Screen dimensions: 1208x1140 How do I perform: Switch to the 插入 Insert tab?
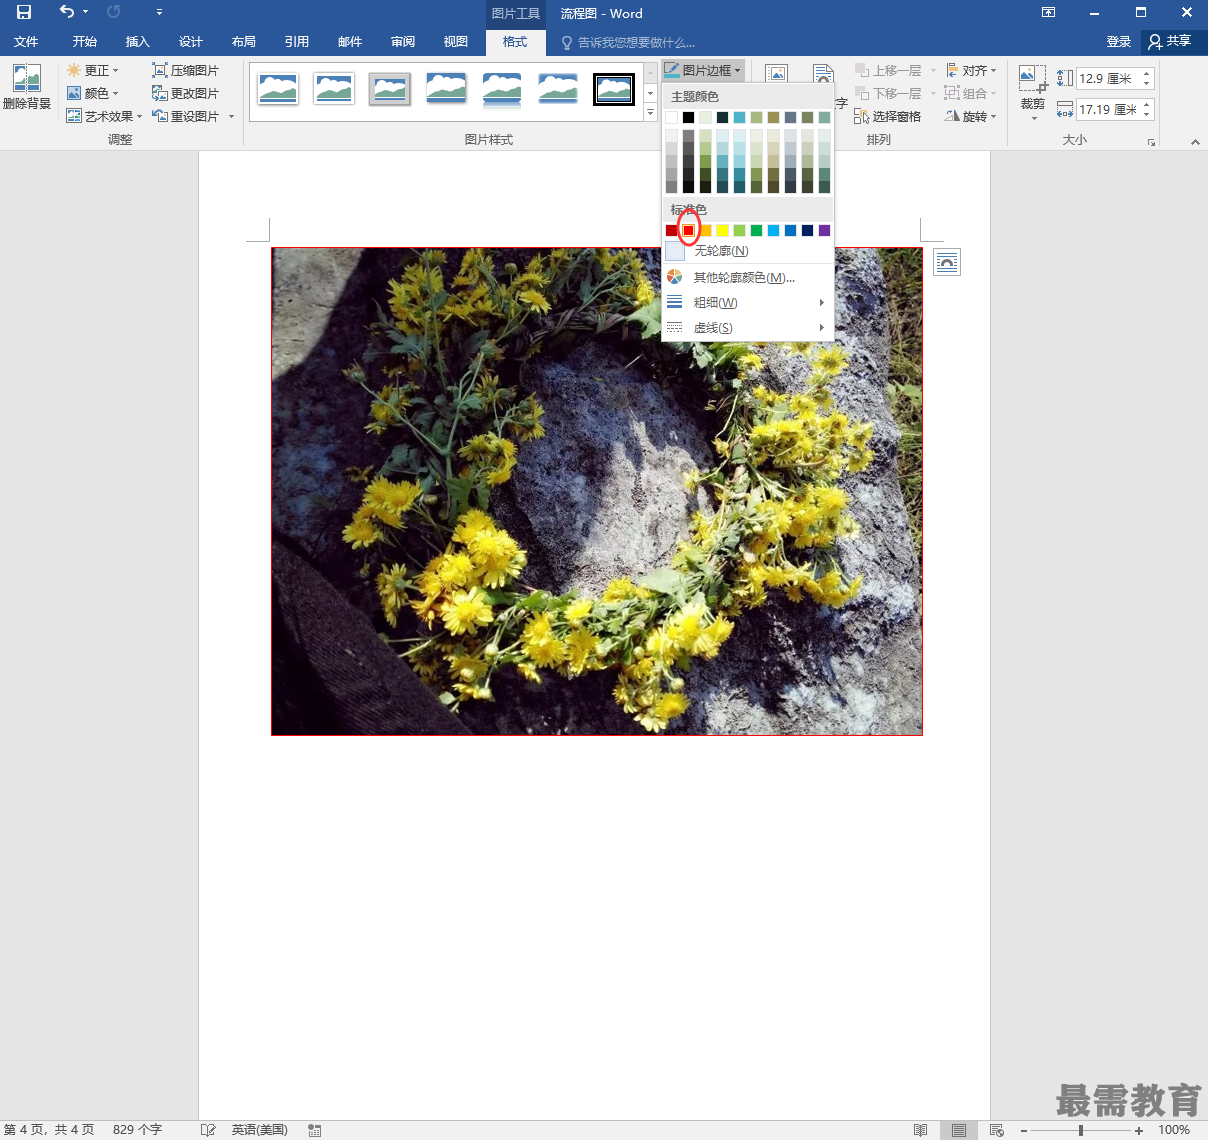[x=138, y=41]
